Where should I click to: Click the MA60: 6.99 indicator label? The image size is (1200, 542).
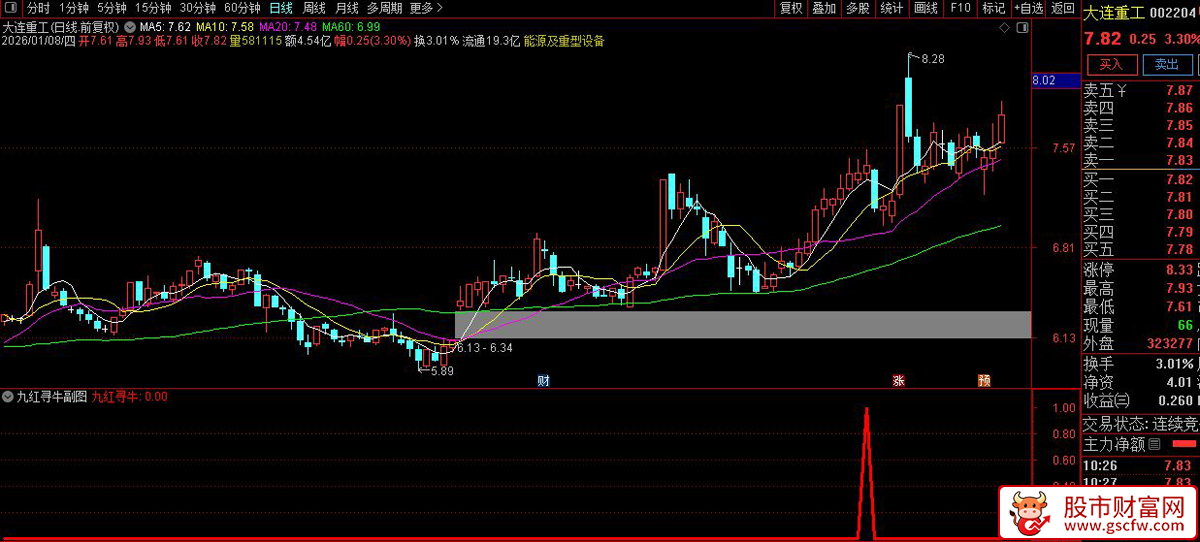(351, 25)
